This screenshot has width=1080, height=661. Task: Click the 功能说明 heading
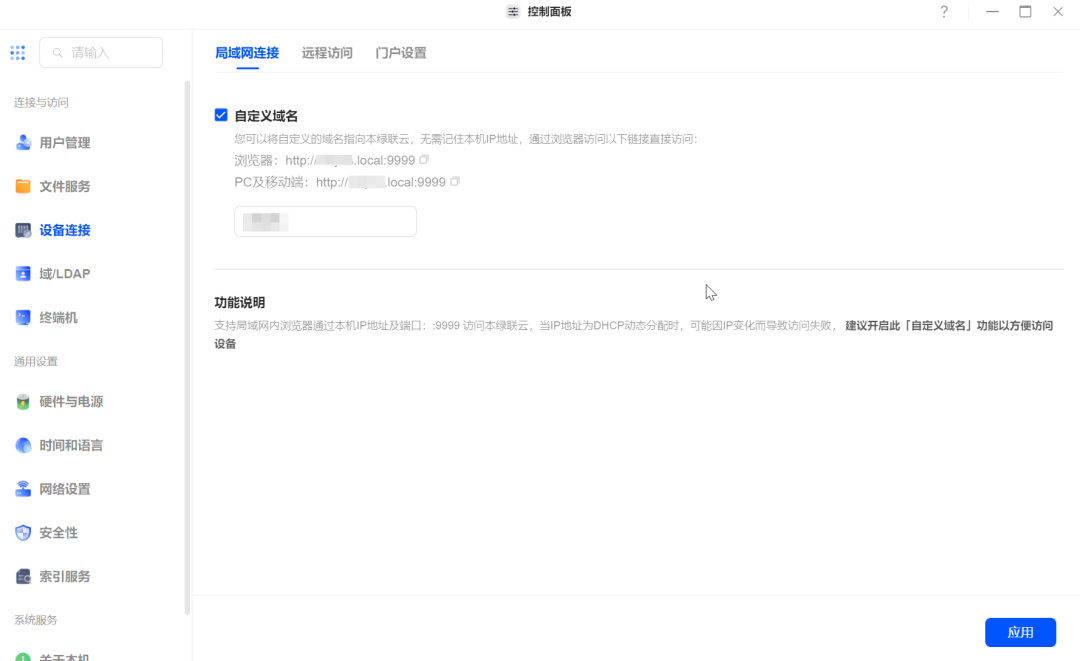coord(240,302)
